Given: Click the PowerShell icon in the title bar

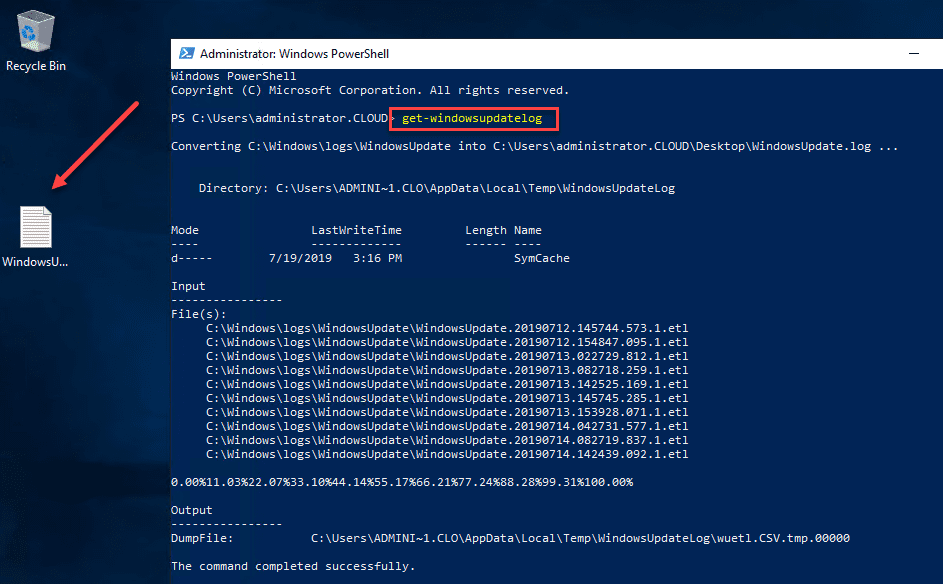Looking at the screenshot, I should pos(188,53).
